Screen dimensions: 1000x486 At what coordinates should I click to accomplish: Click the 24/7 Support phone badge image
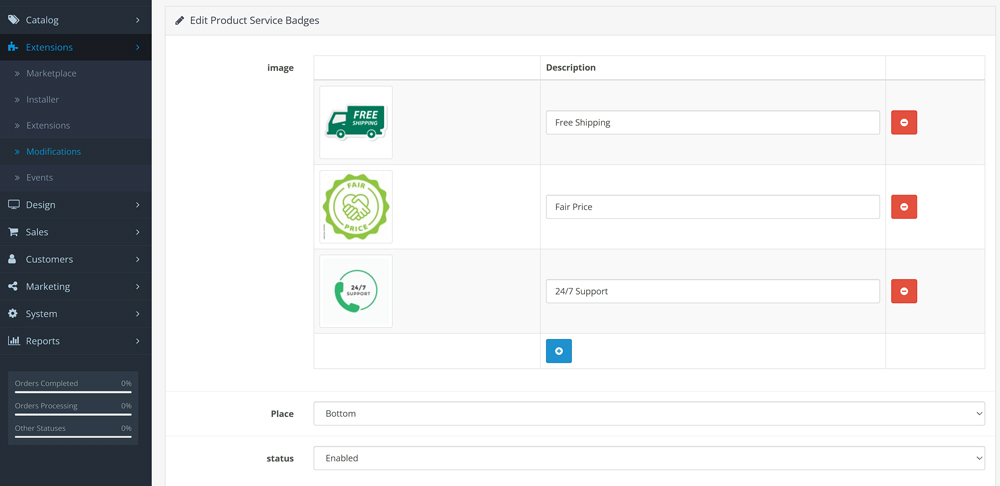click(x=355, y=291)
